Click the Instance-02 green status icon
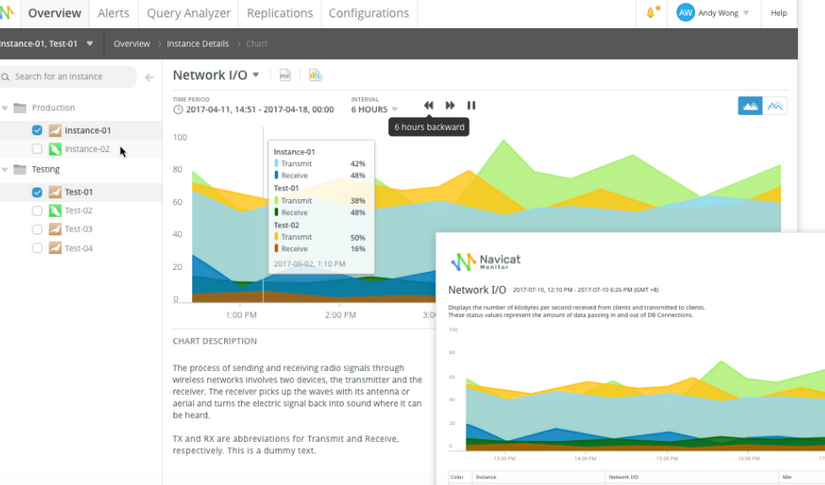This screenshot has height=485, width=825. [55, 149]
